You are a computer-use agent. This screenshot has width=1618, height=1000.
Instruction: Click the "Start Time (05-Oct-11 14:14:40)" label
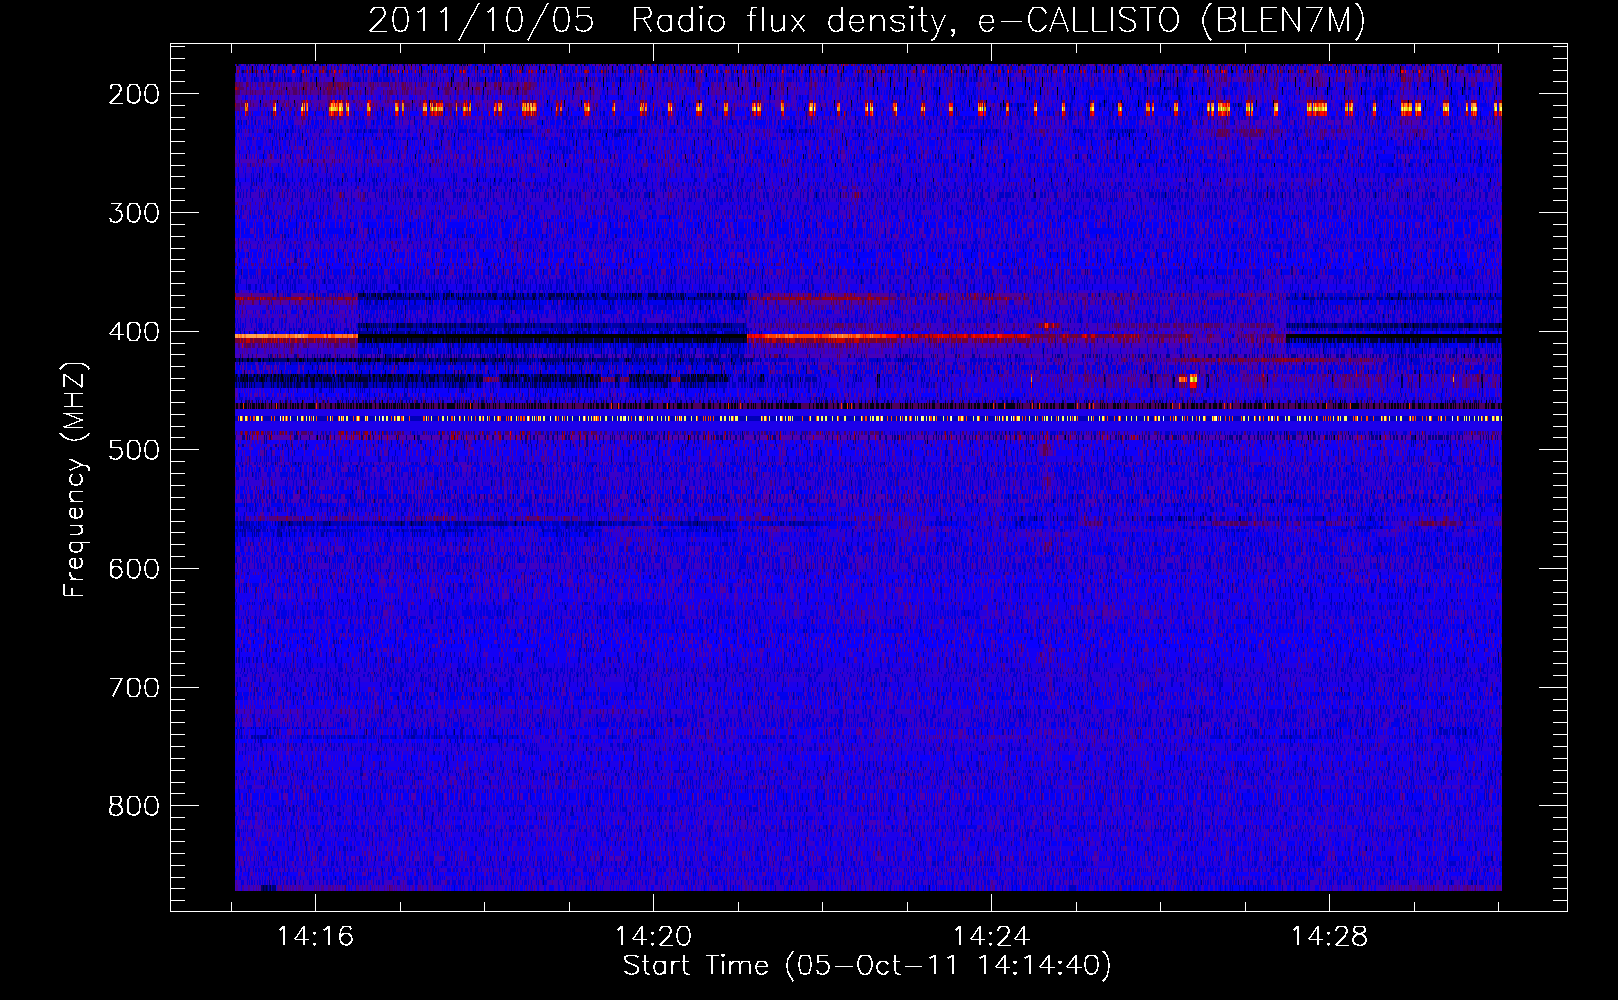pyautogui.click(x=867, y=966)
